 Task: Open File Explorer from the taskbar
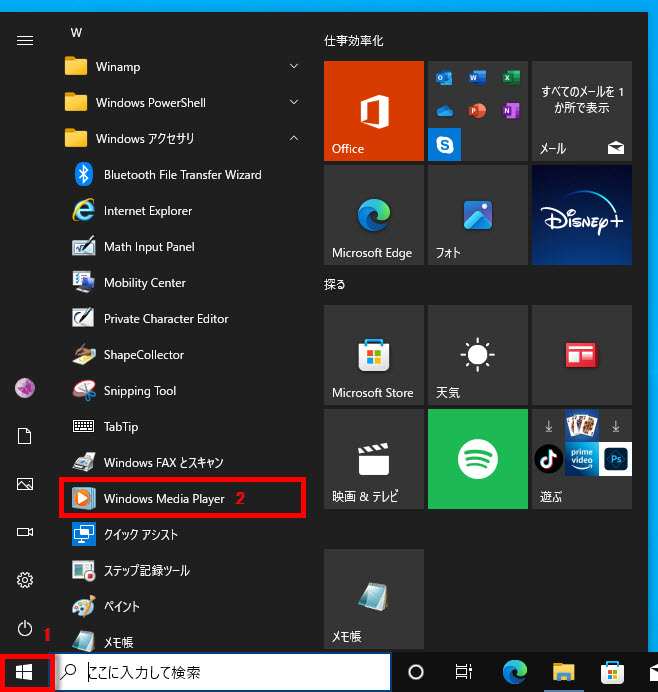(564, 672)
